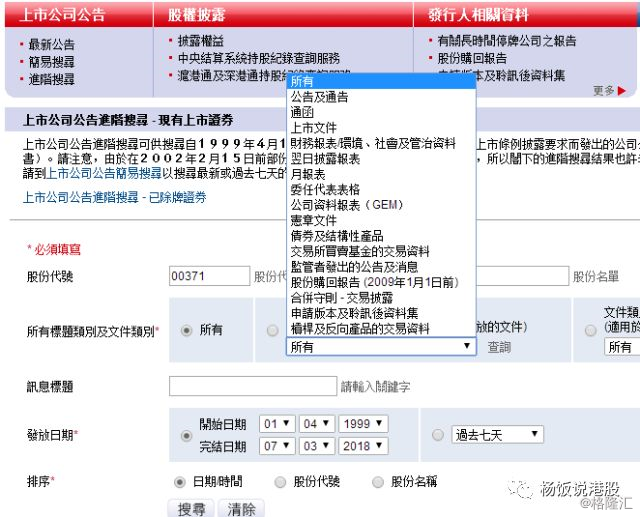Select the 文件類別 radio button

pyautogui.click(x=590, y=330)
